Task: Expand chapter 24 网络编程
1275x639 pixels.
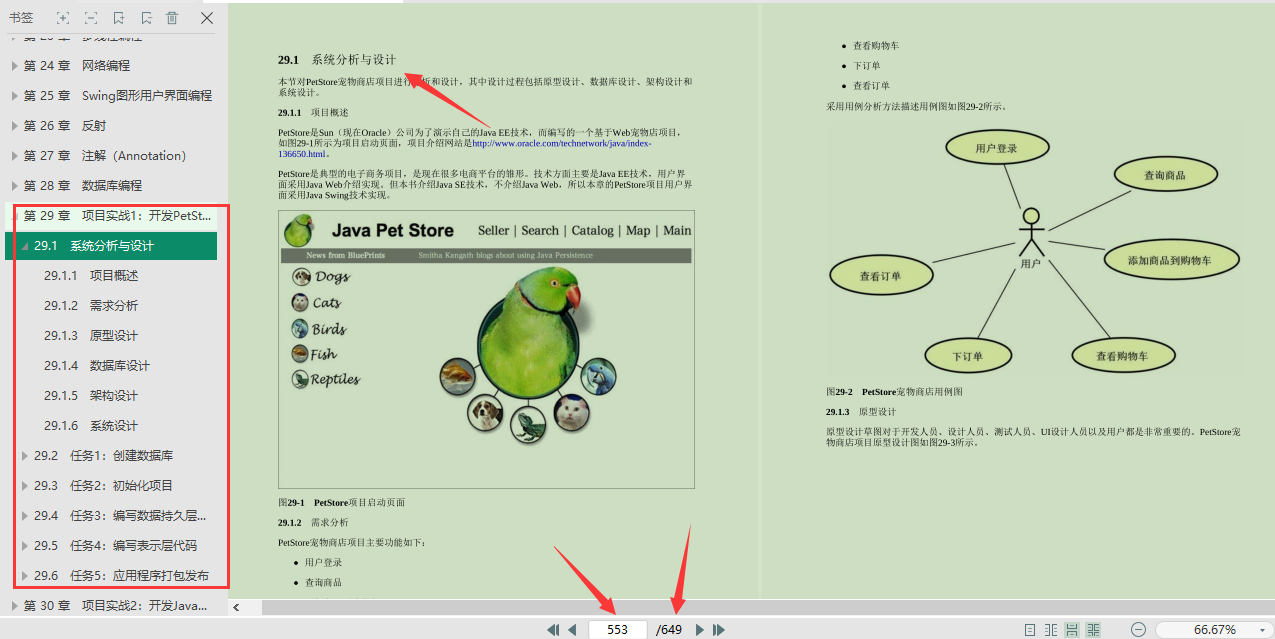Action: click(x=14, y=66)
